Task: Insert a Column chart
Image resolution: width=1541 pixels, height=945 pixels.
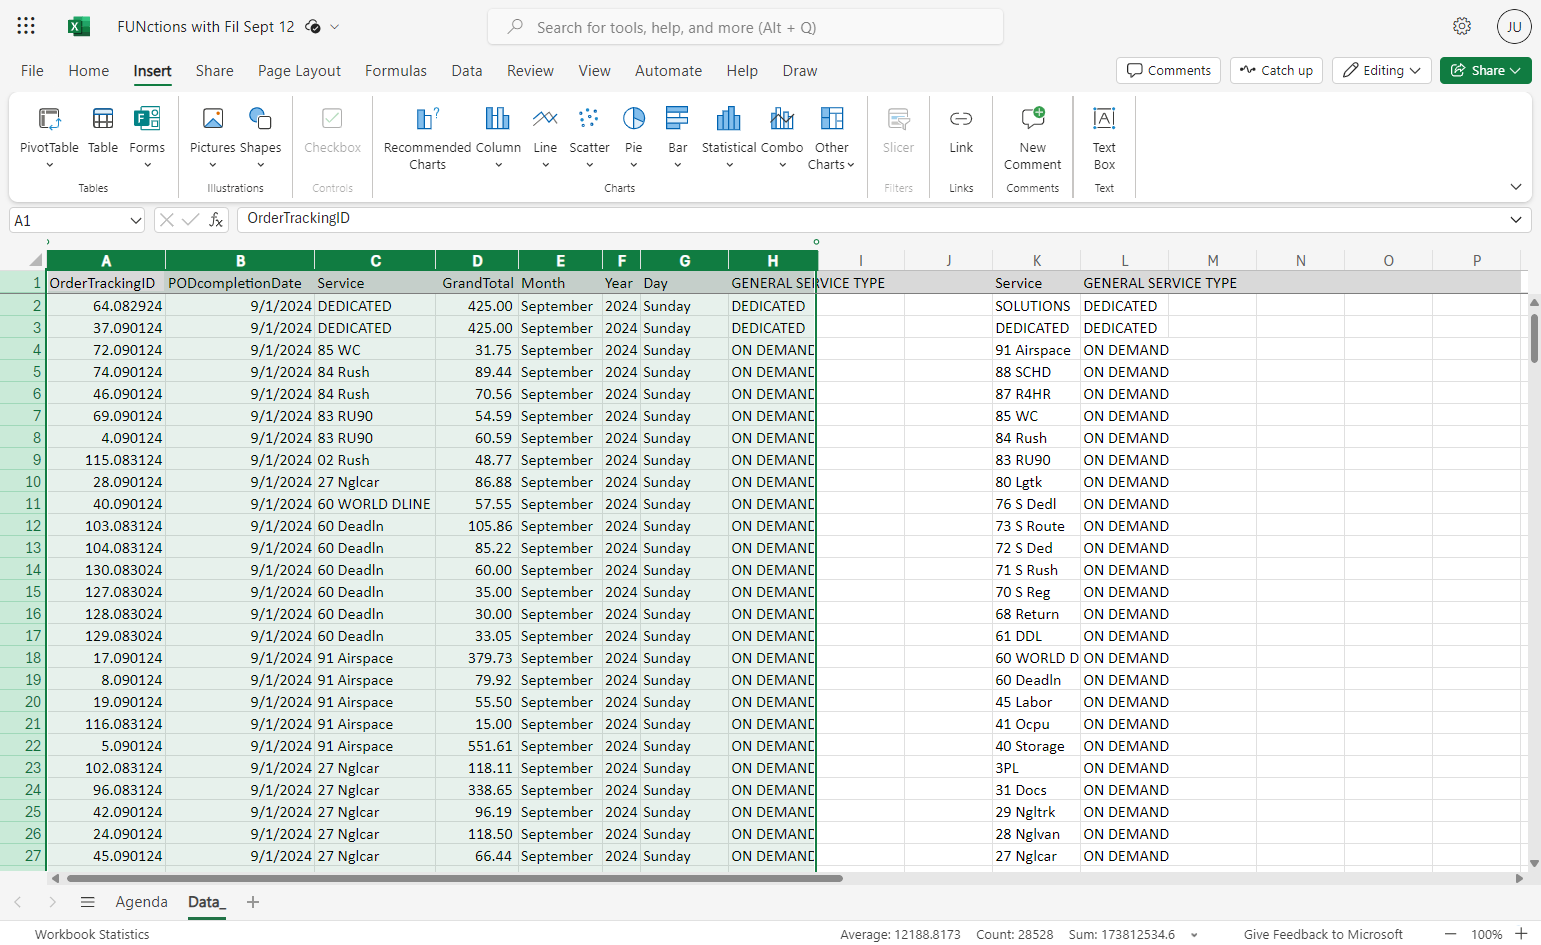Action: point(498,137)
